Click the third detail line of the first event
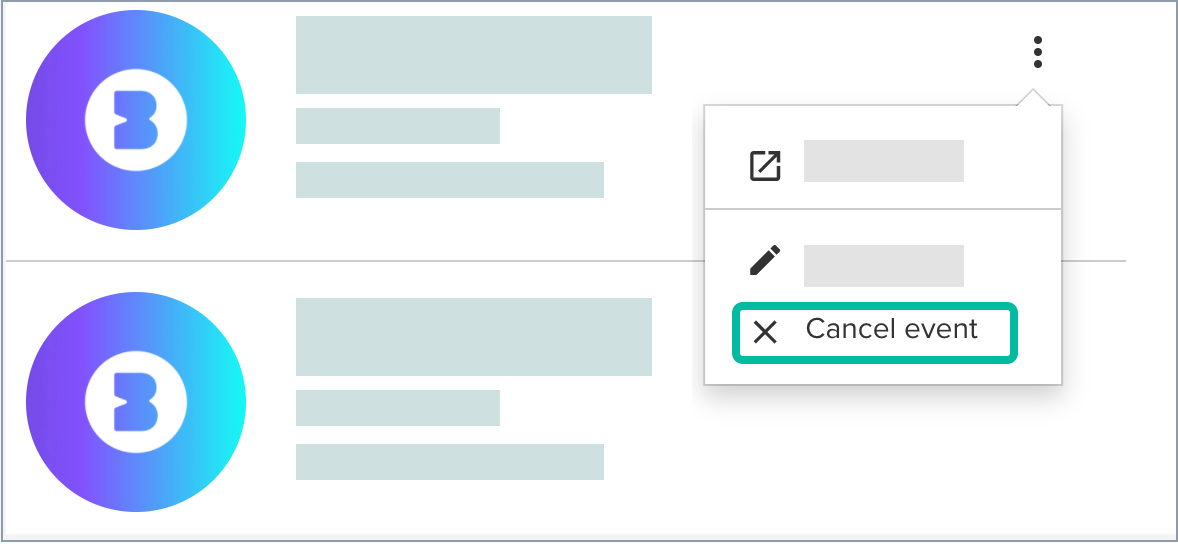 [449, 180]
